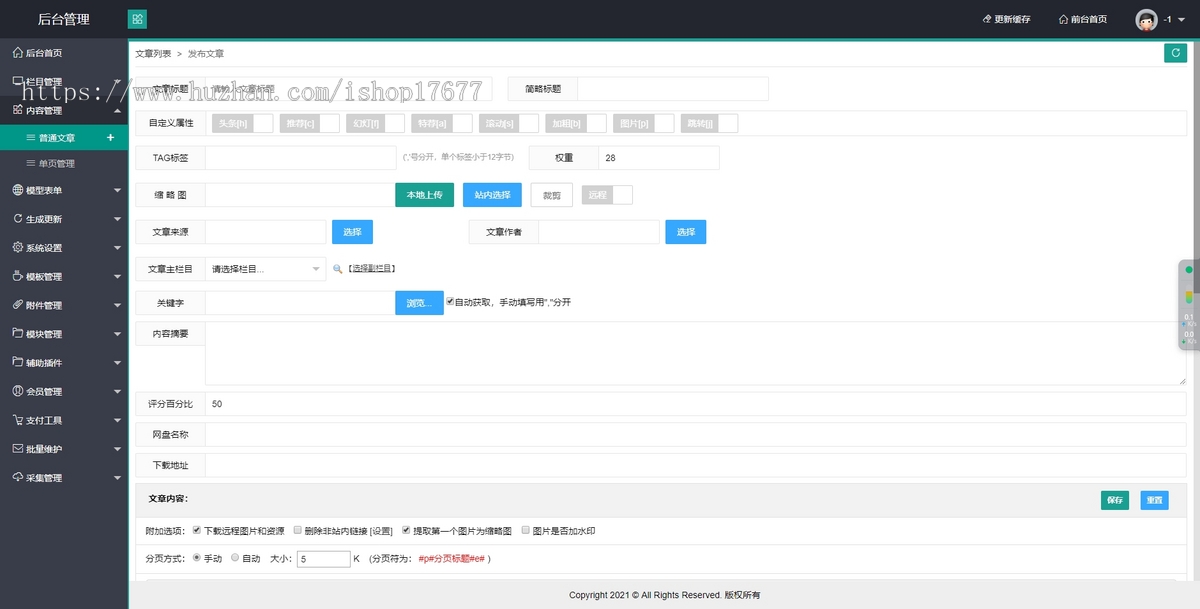Click the monitor icon for 栏目管理
Viewport: 1200px width, 609px height.
coord(18,82)
